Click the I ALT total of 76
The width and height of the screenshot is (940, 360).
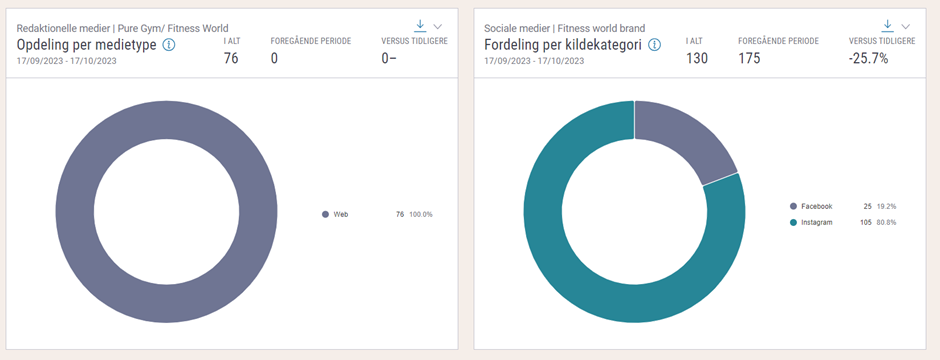231,59
